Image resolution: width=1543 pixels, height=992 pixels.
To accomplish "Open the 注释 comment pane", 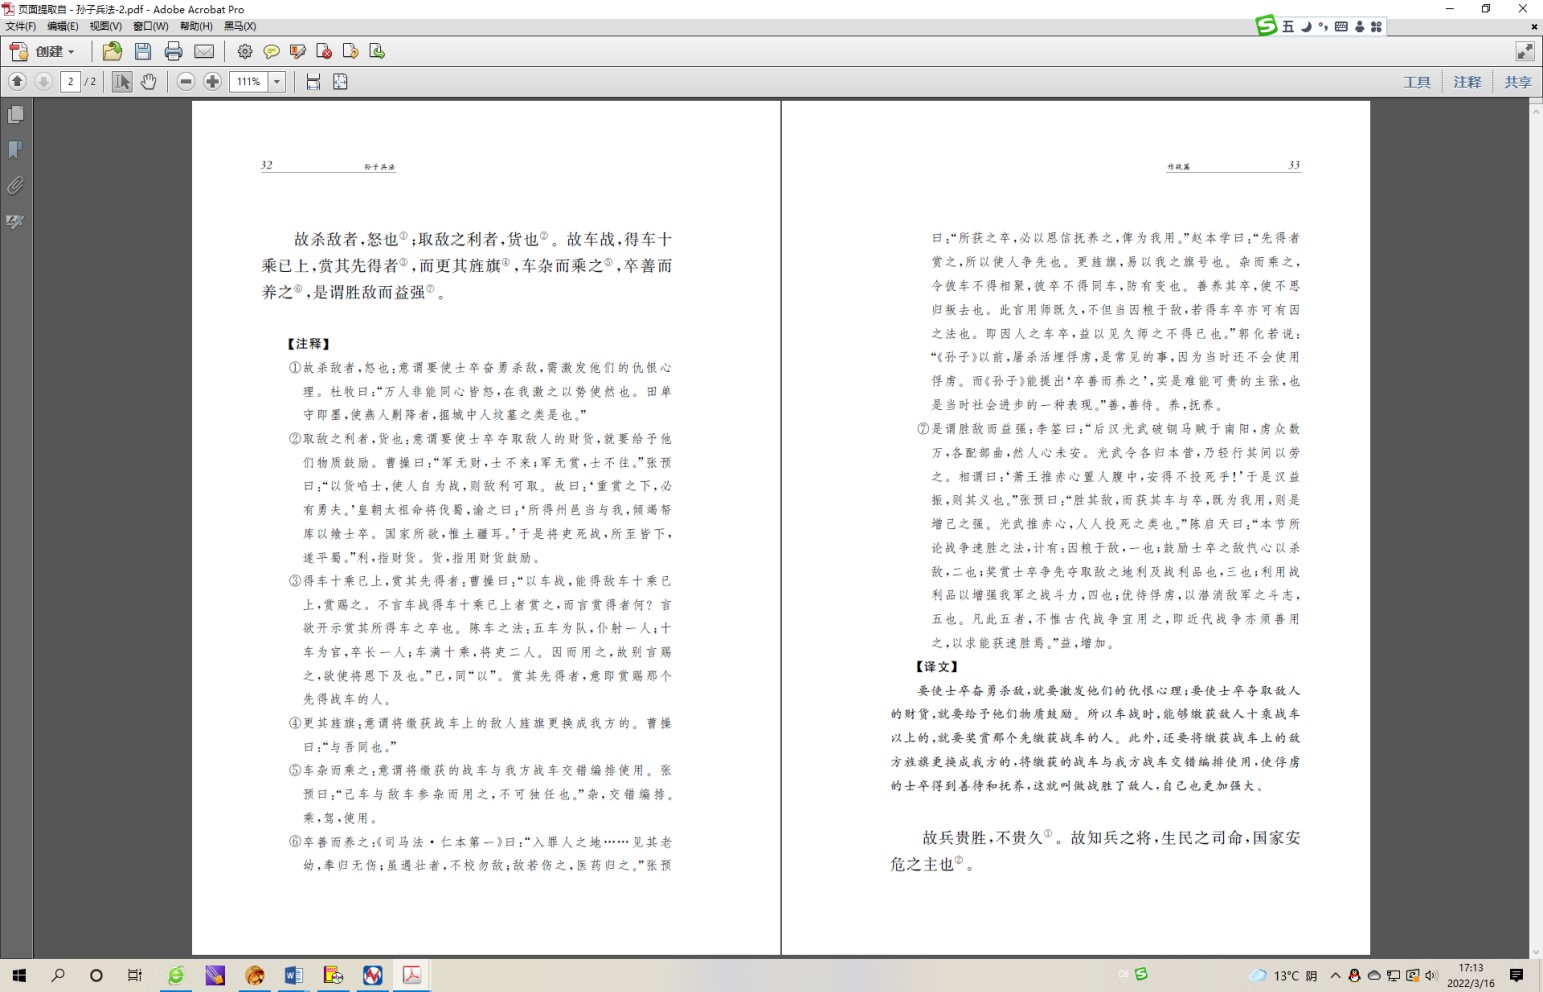I will point(1467,82).
